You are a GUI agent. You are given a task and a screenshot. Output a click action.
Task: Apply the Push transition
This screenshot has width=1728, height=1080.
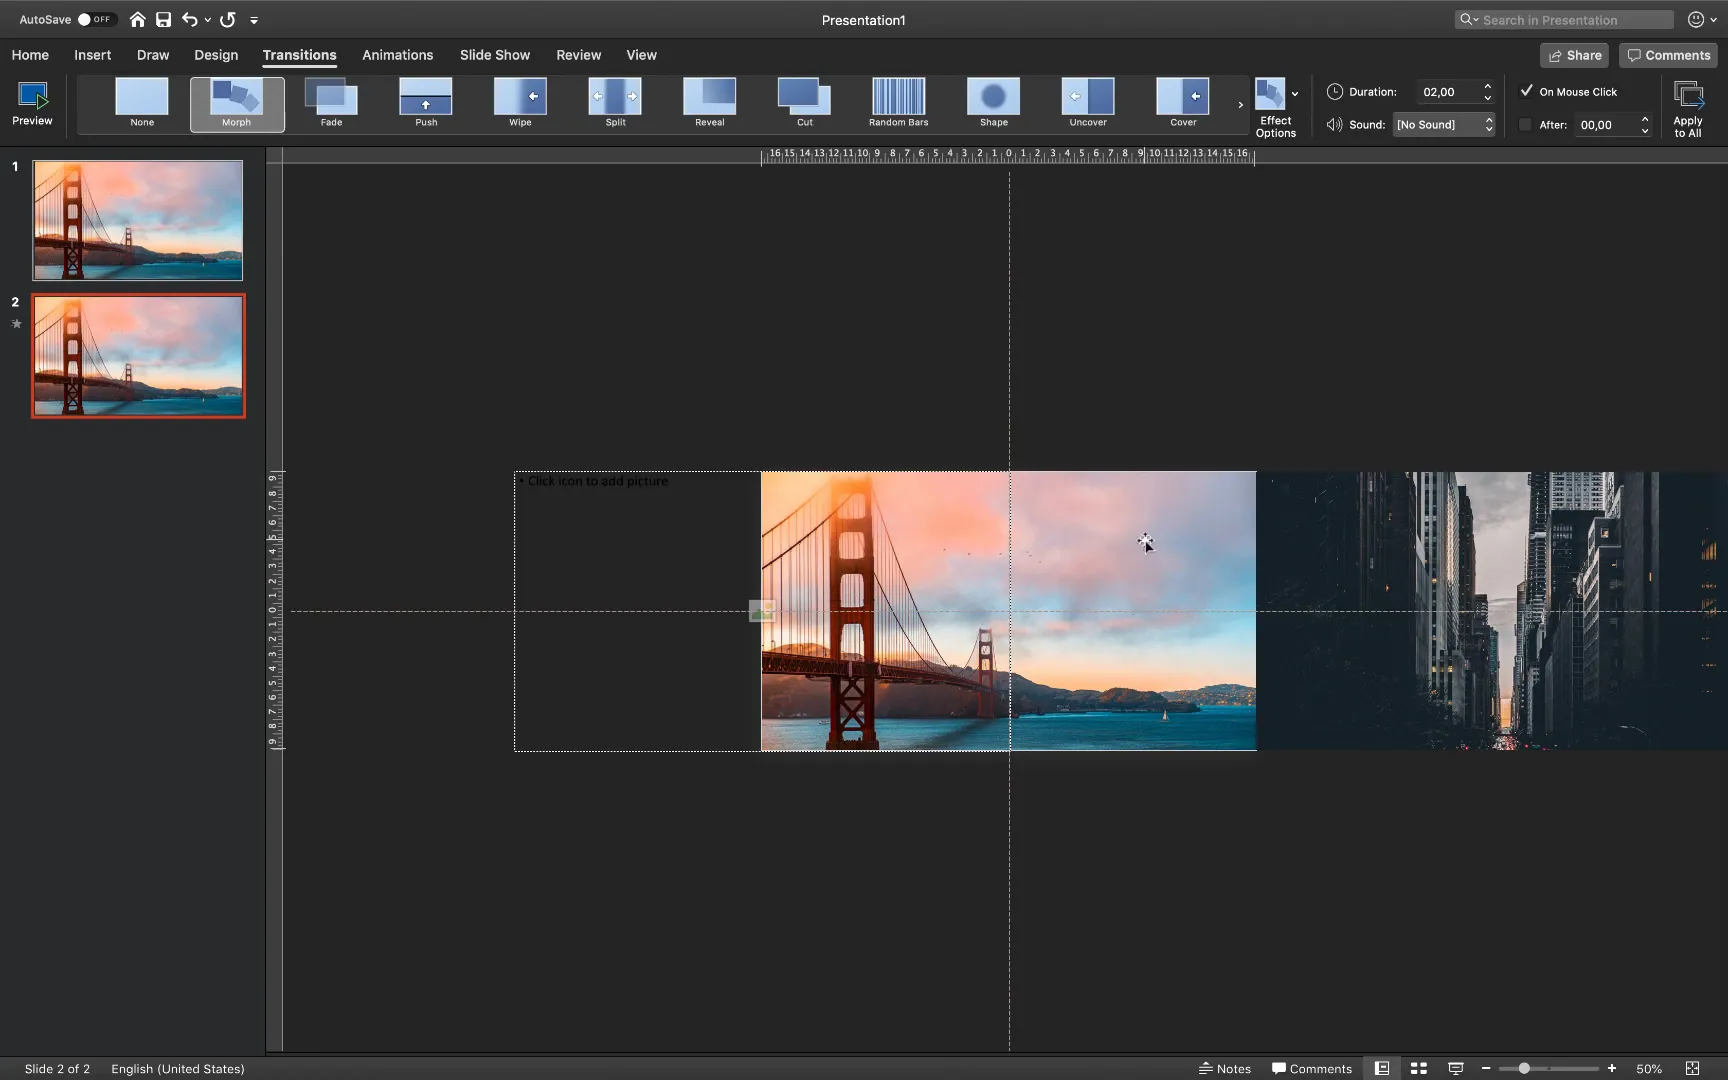coord(426,104)
